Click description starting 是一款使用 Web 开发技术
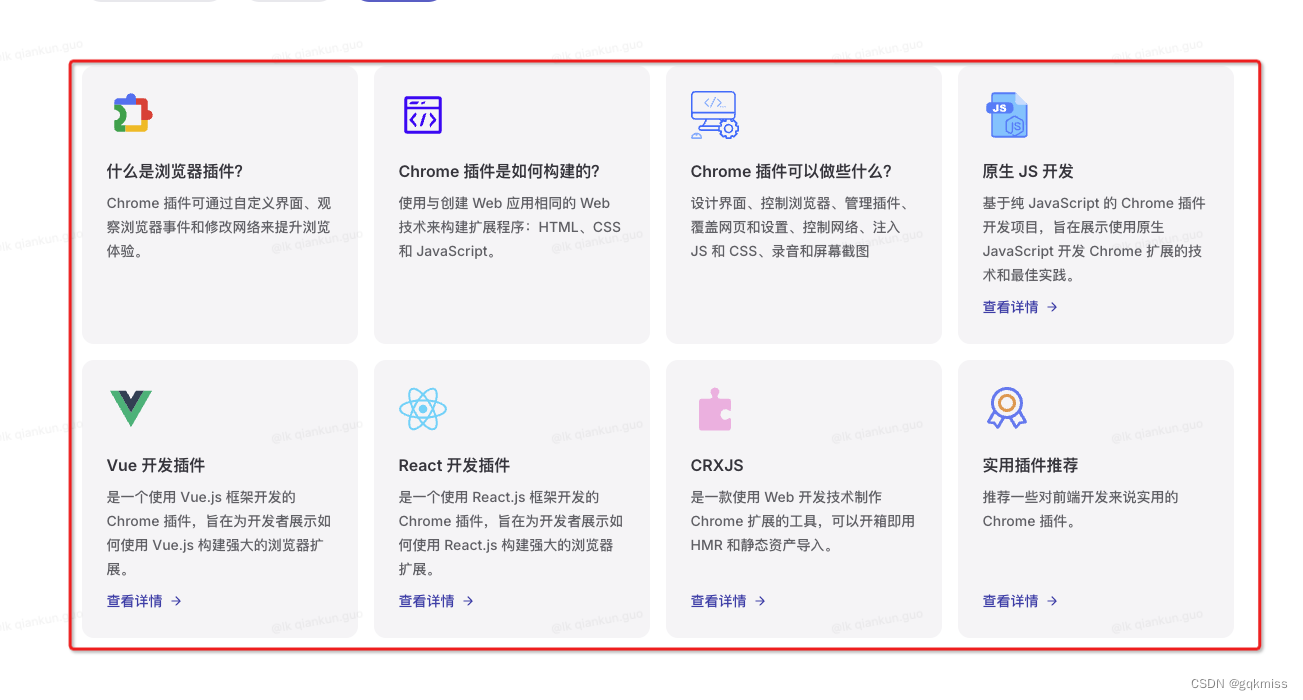Viewport: 1303px width, 700px height. (803, 521)
